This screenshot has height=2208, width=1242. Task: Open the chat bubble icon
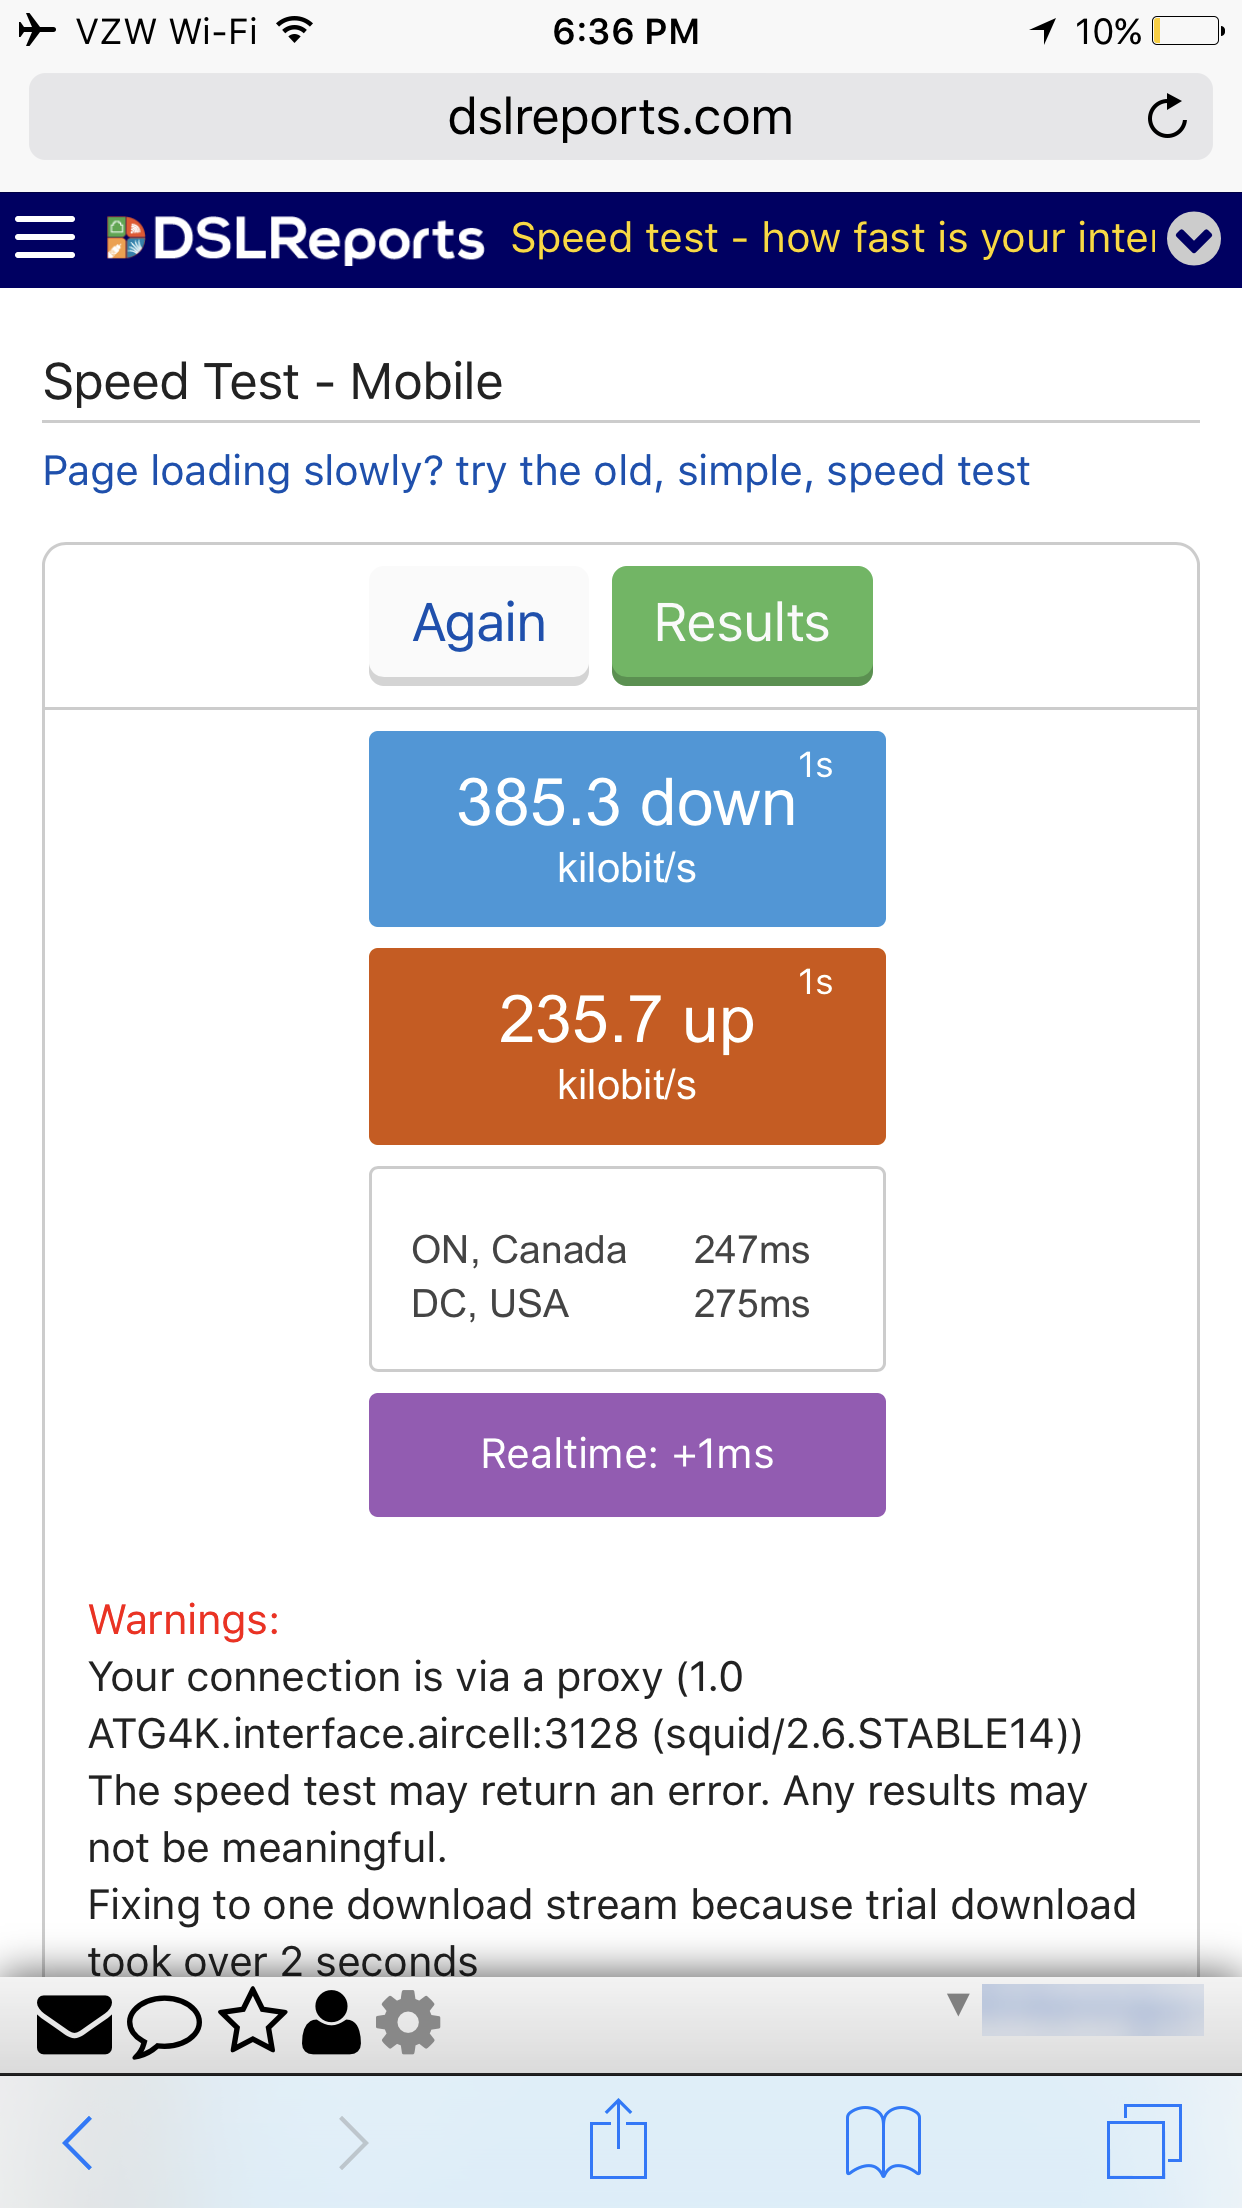(x=164, y=2025)
